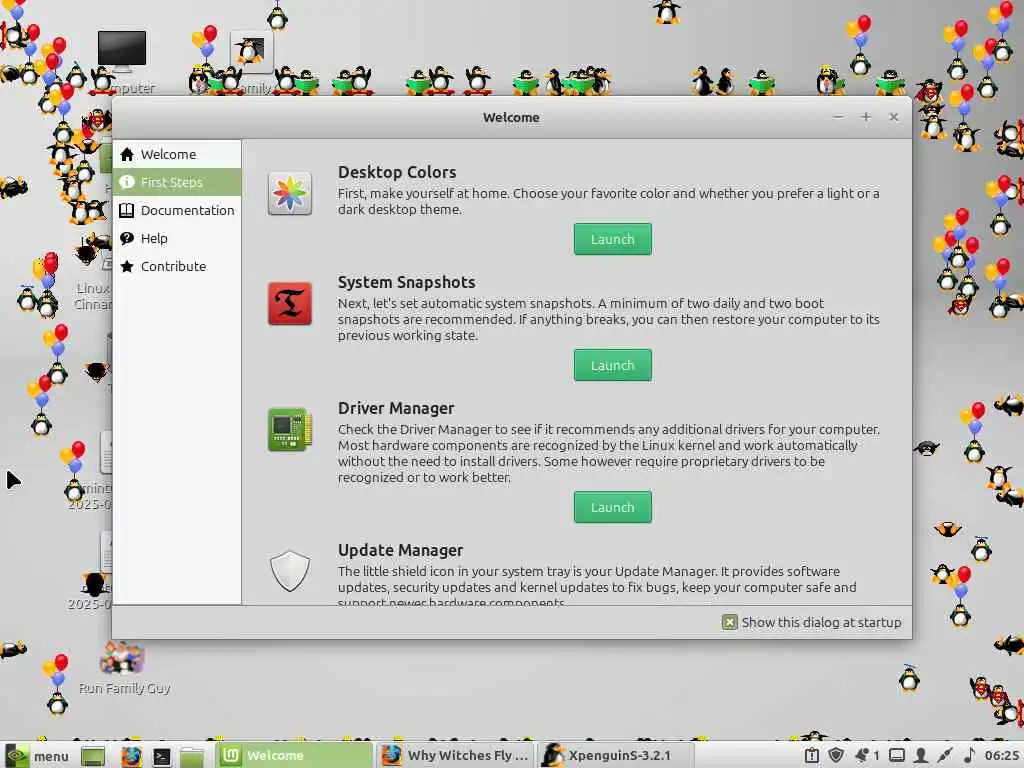1024x768 pixels.
Task: Open the Documentation section
Action: [177, 210]
